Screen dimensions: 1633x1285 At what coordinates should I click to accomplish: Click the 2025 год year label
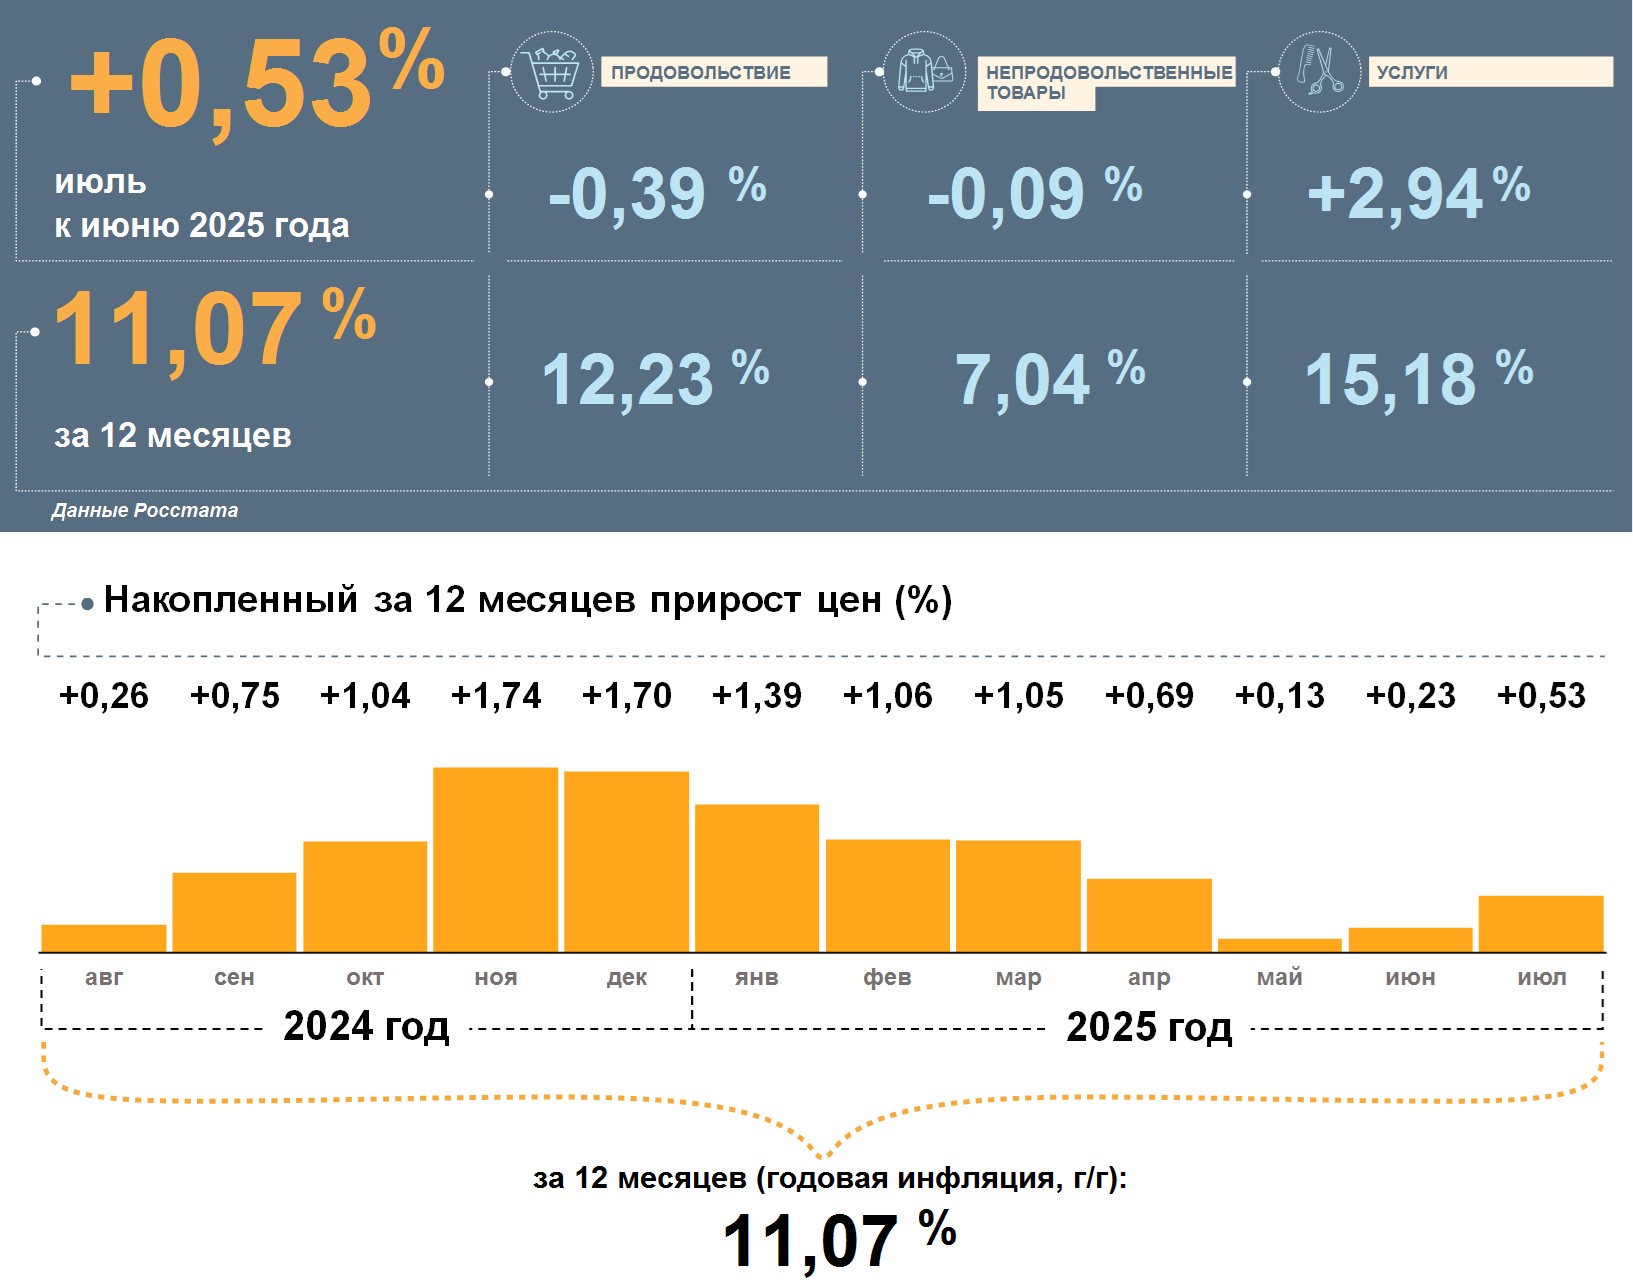point(1149,1027)
